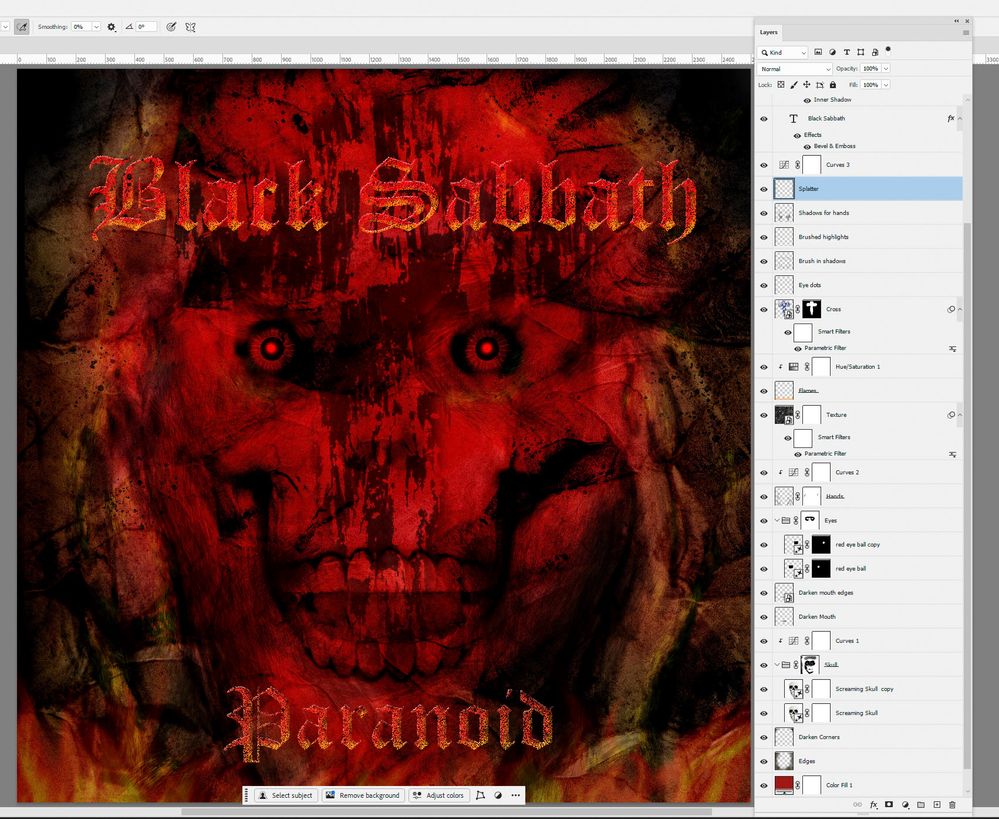The height and width of the screenshot is (819, 999).
Task: Prevent auto-nesting artboard lock icon
Action: coord(820,85)
